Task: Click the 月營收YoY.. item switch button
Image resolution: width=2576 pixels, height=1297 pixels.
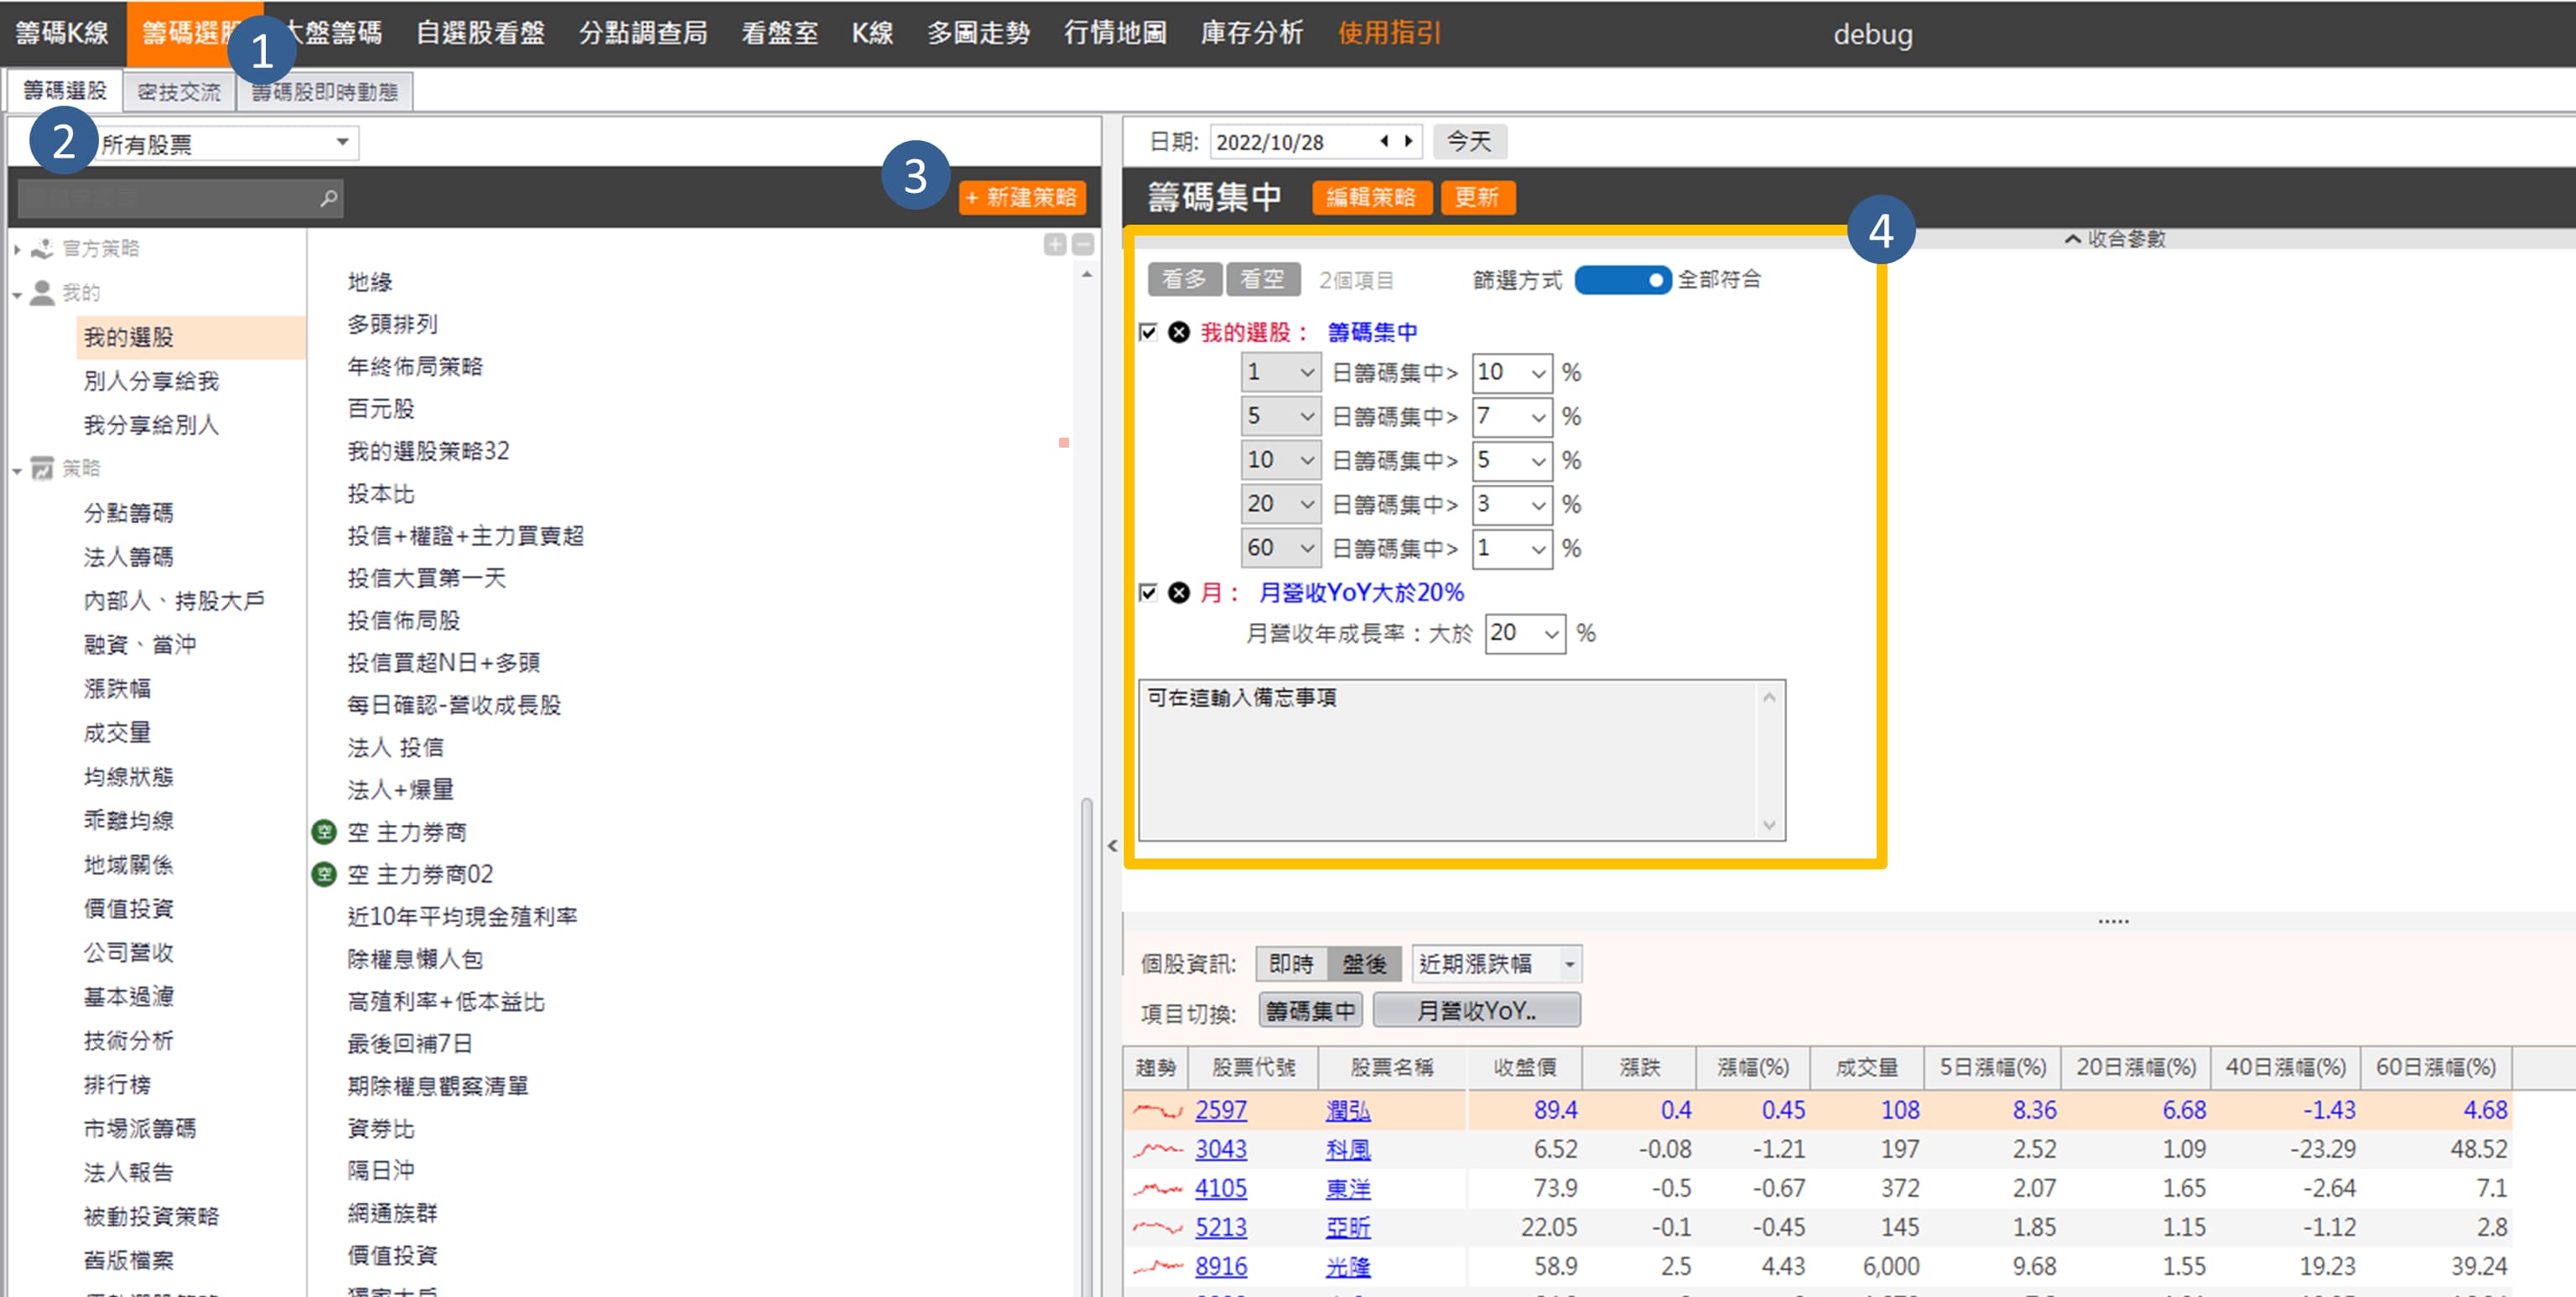Action: coord(1476,1010)
